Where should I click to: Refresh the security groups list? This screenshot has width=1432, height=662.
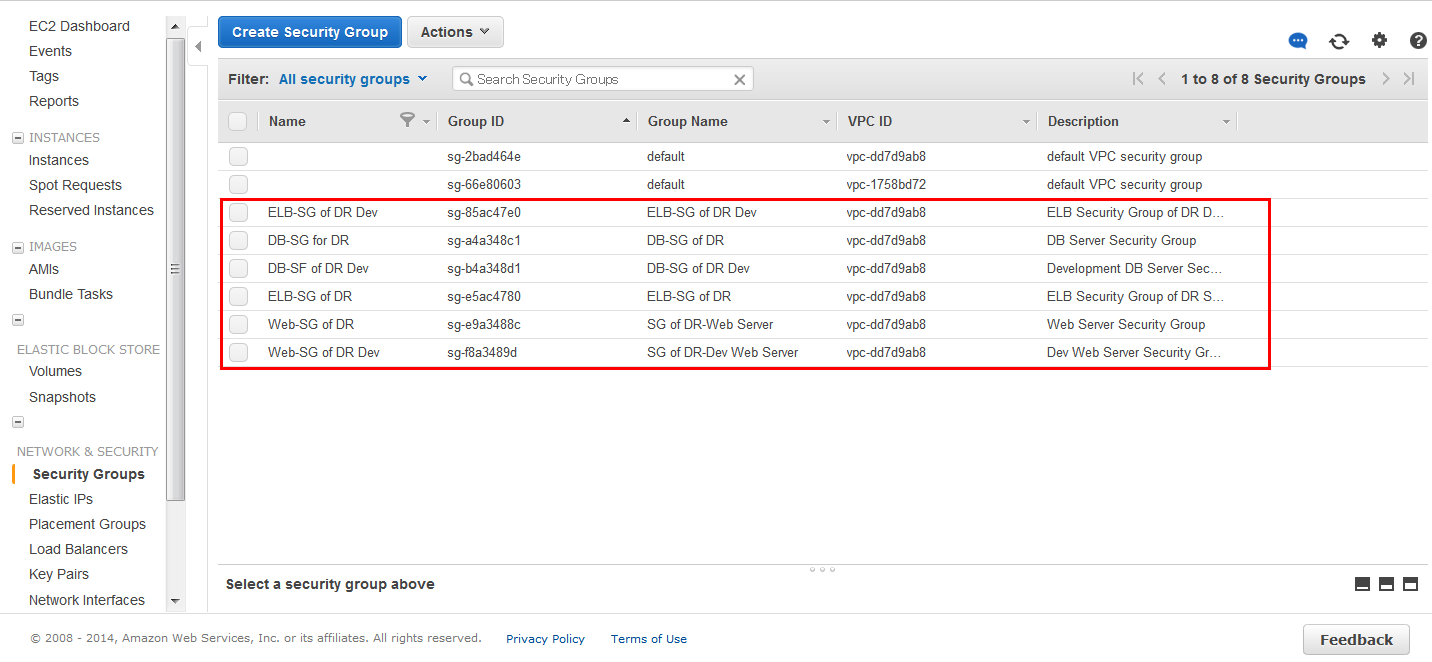(x=1339, y=40)
